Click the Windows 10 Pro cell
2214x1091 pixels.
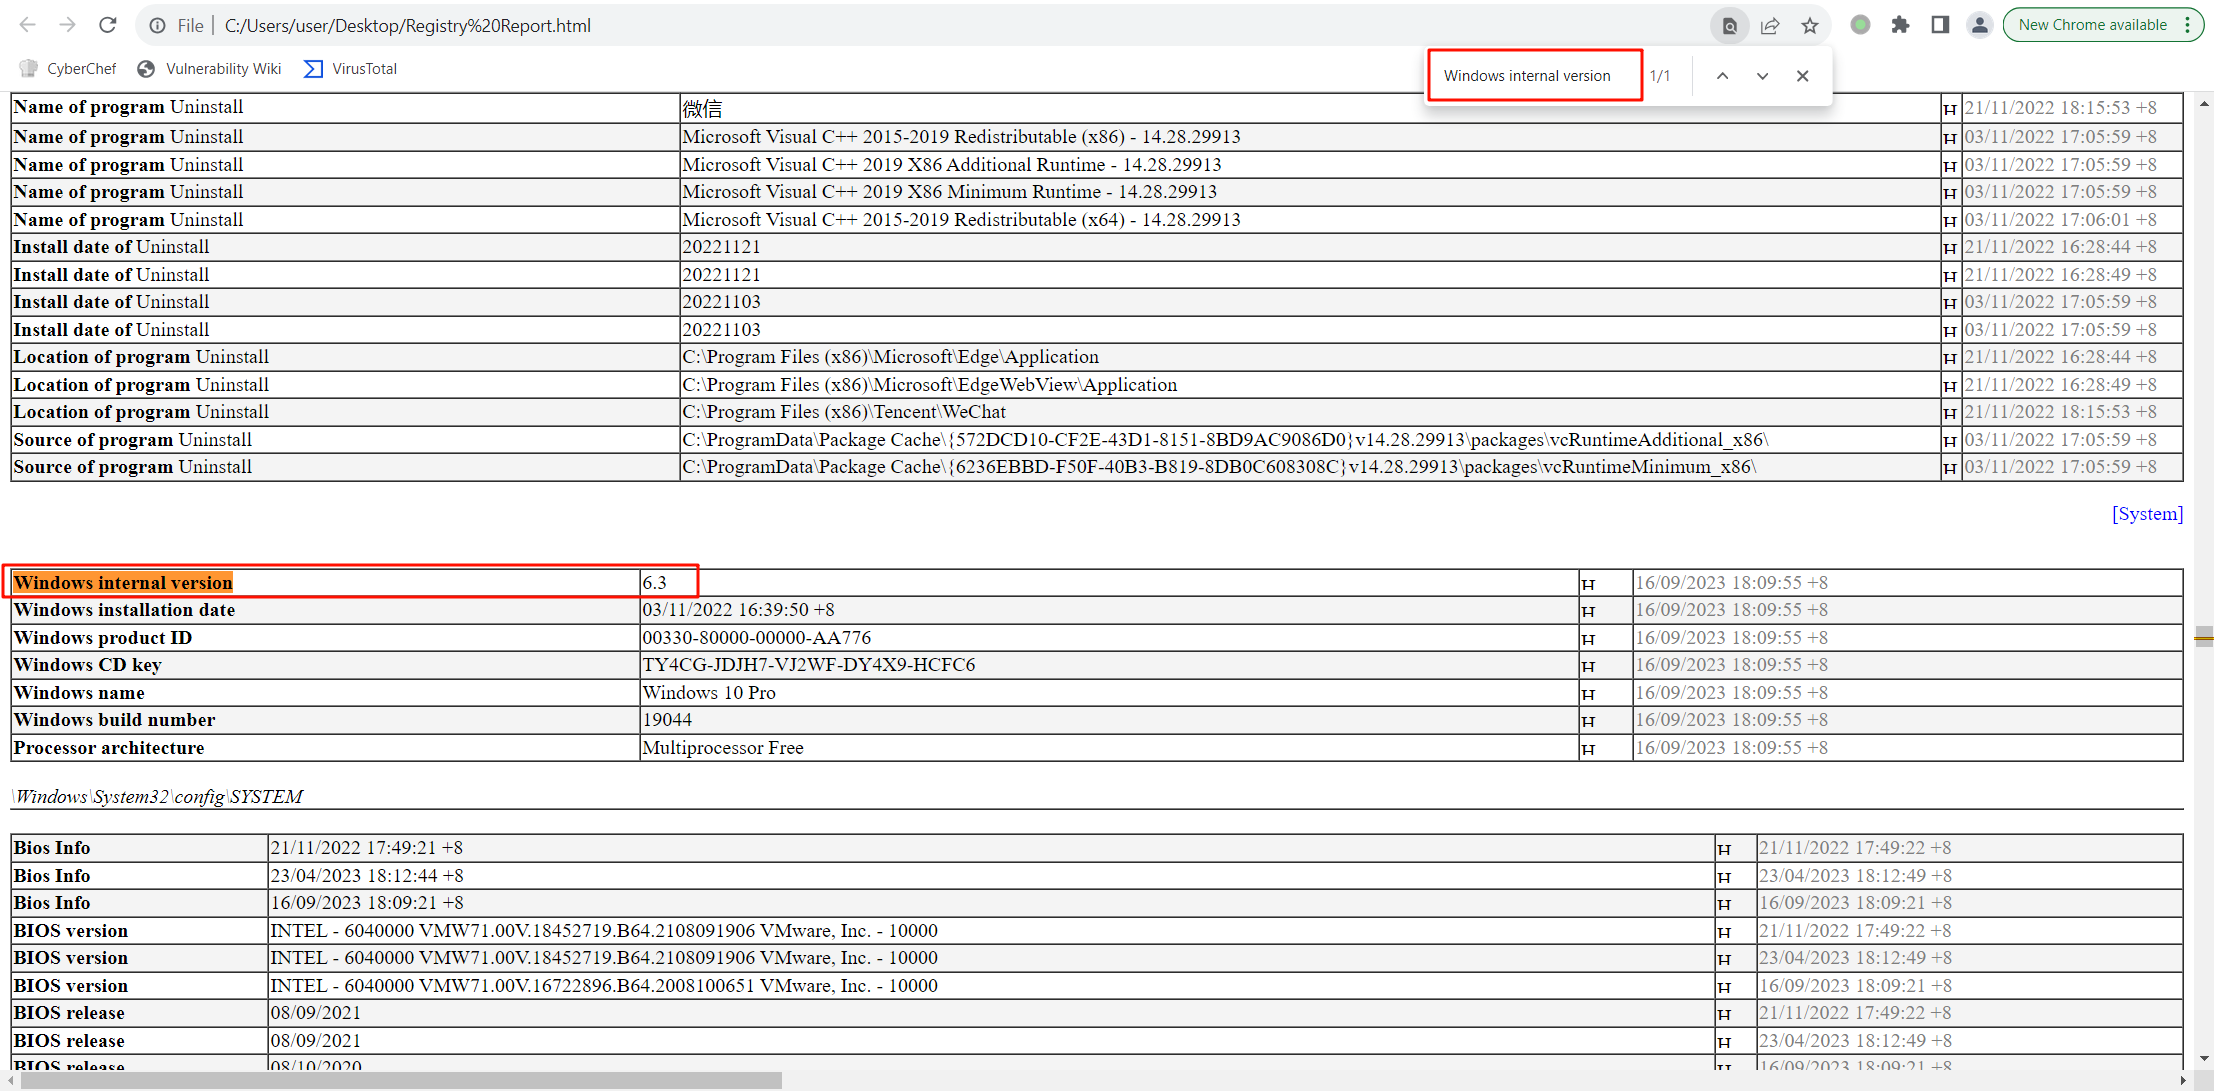pyautogui.click(x=1109, y=693)
